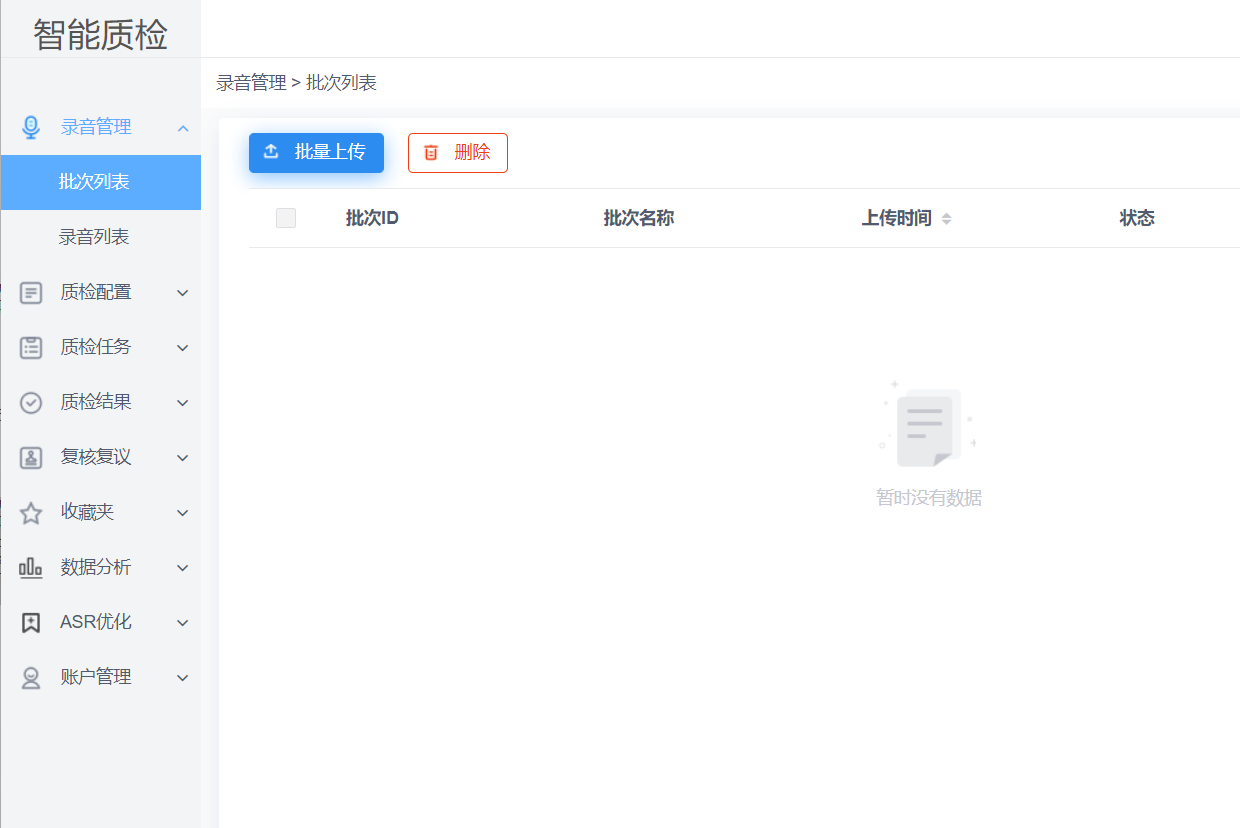This screenshot has width=1240, height=828.
Task: Expand the 质检任务 submenu arrow
Action: coord(183,348)
